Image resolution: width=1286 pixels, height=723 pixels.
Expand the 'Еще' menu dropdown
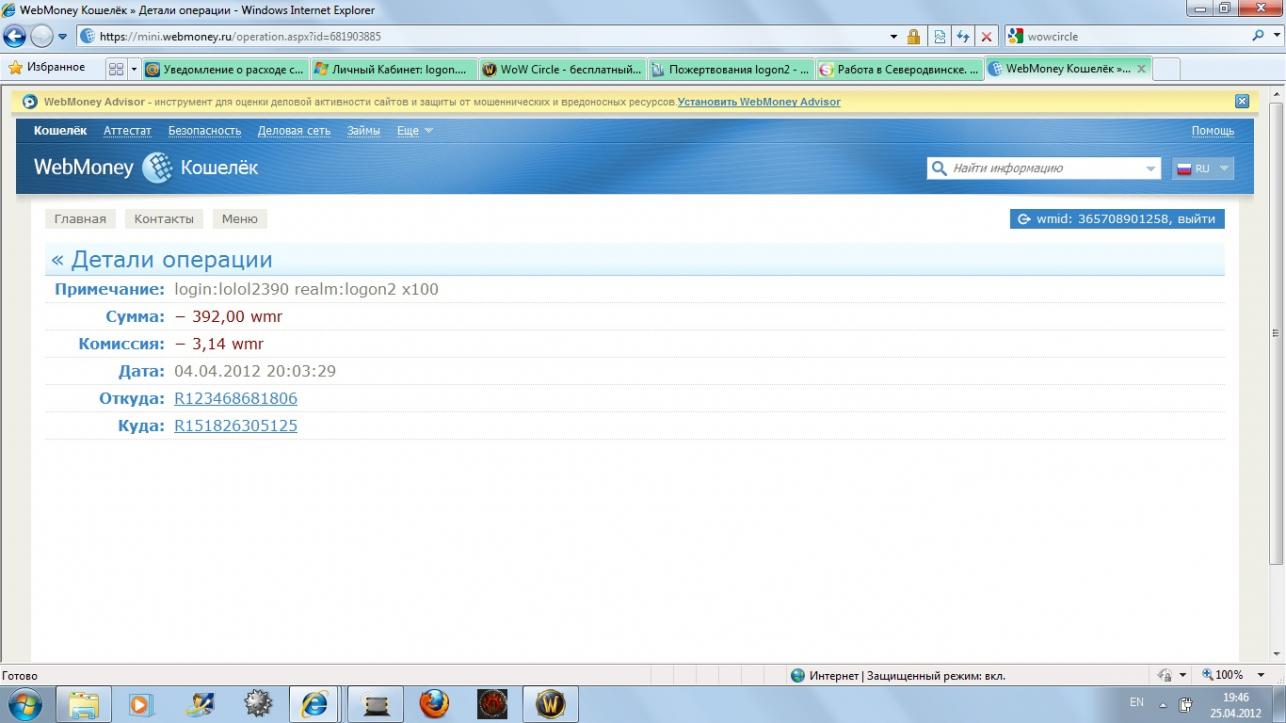tap(415, 131)
